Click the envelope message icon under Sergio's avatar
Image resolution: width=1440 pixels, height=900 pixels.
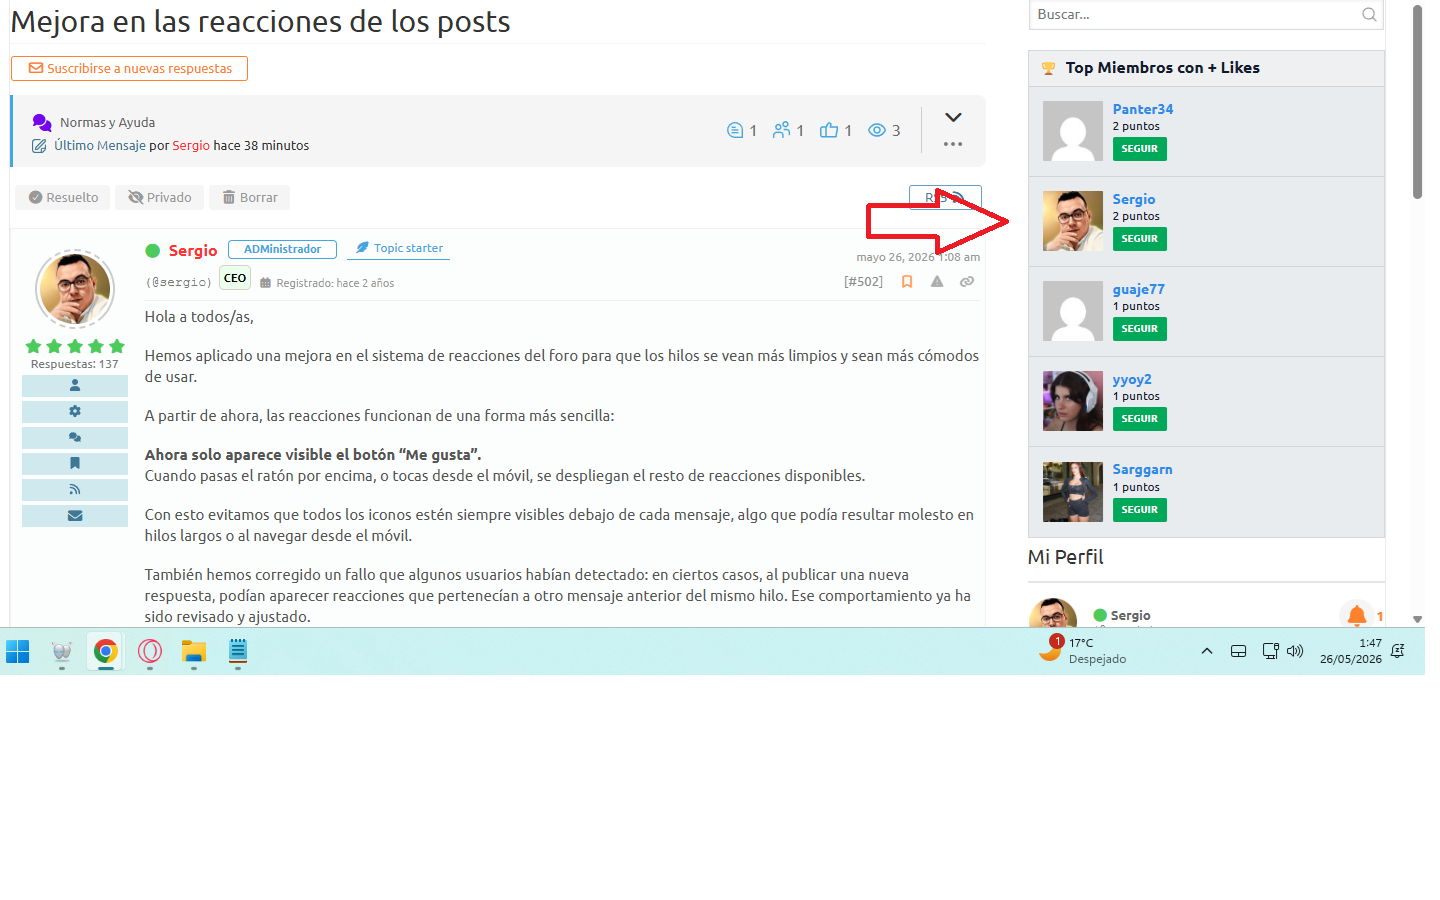(75, 516)
